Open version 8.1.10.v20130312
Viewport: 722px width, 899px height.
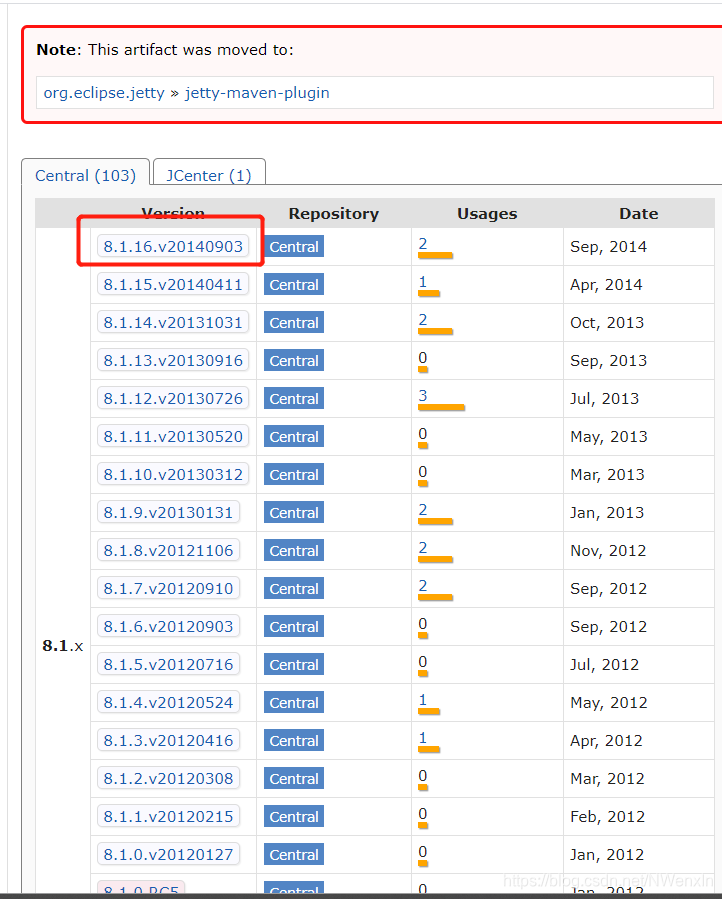(173, 474)
